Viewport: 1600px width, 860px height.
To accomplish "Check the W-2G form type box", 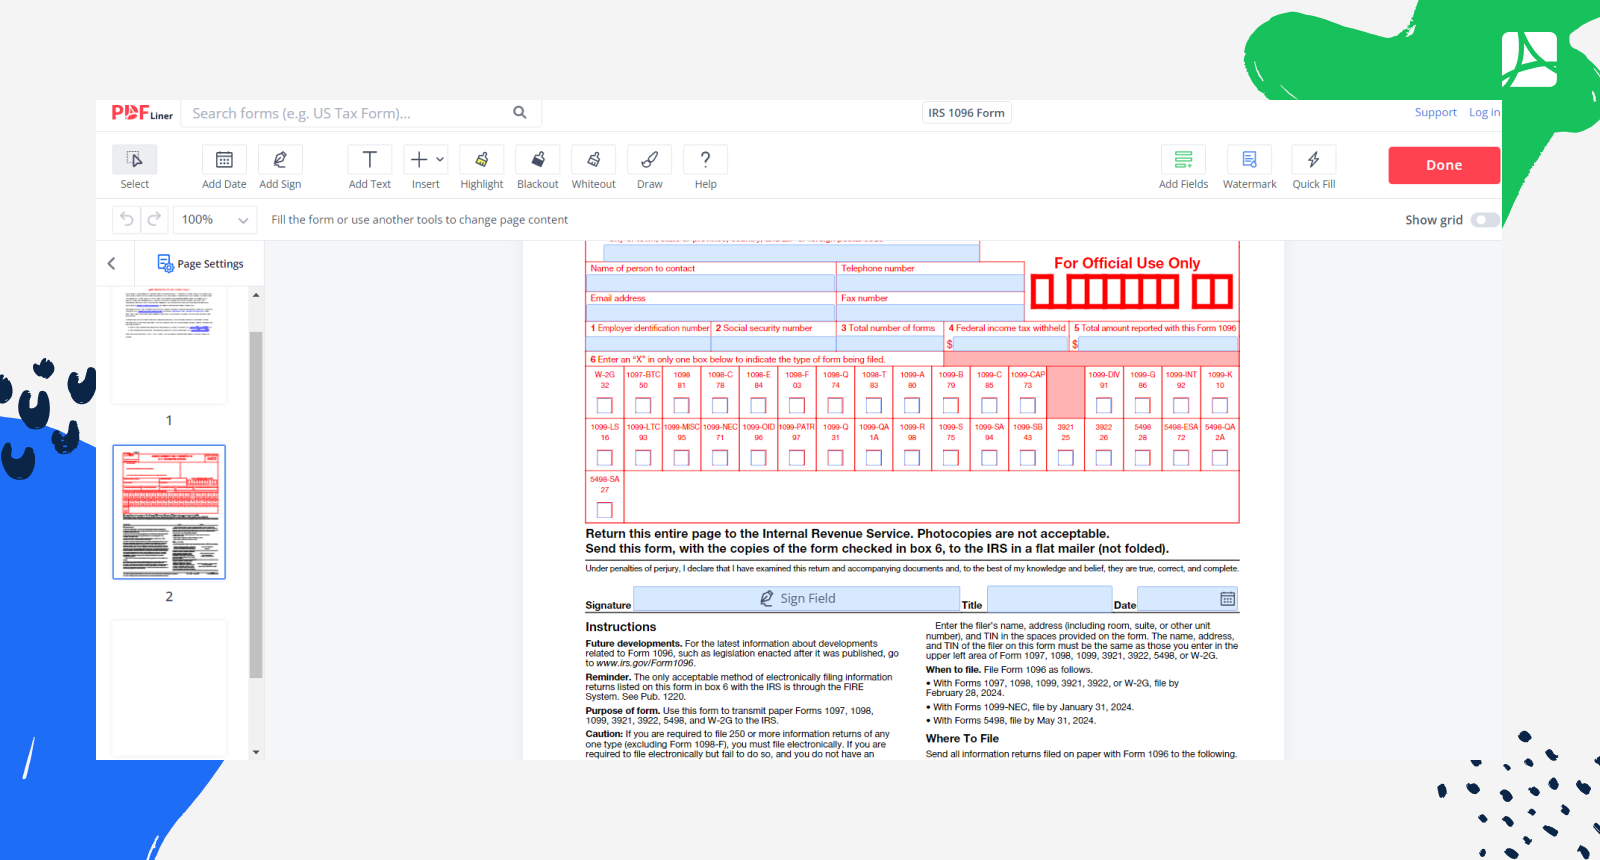I will (x=605, y=405).
